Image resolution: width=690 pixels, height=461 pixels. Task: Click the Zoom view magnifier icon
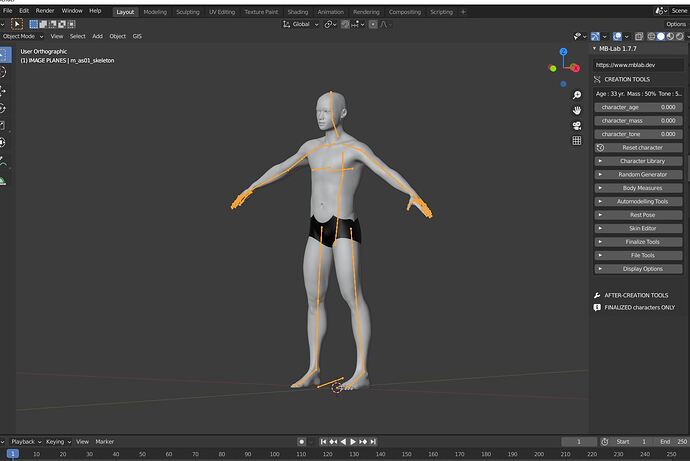pyautogui.click(x=577, y=95)
